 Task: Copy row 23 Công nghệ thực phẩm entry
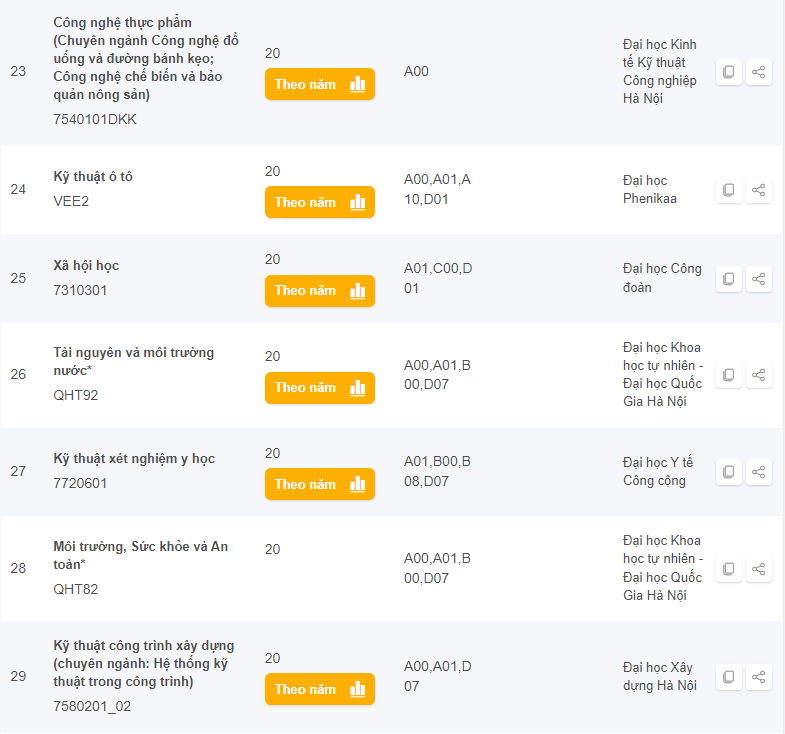pos(728,72)
